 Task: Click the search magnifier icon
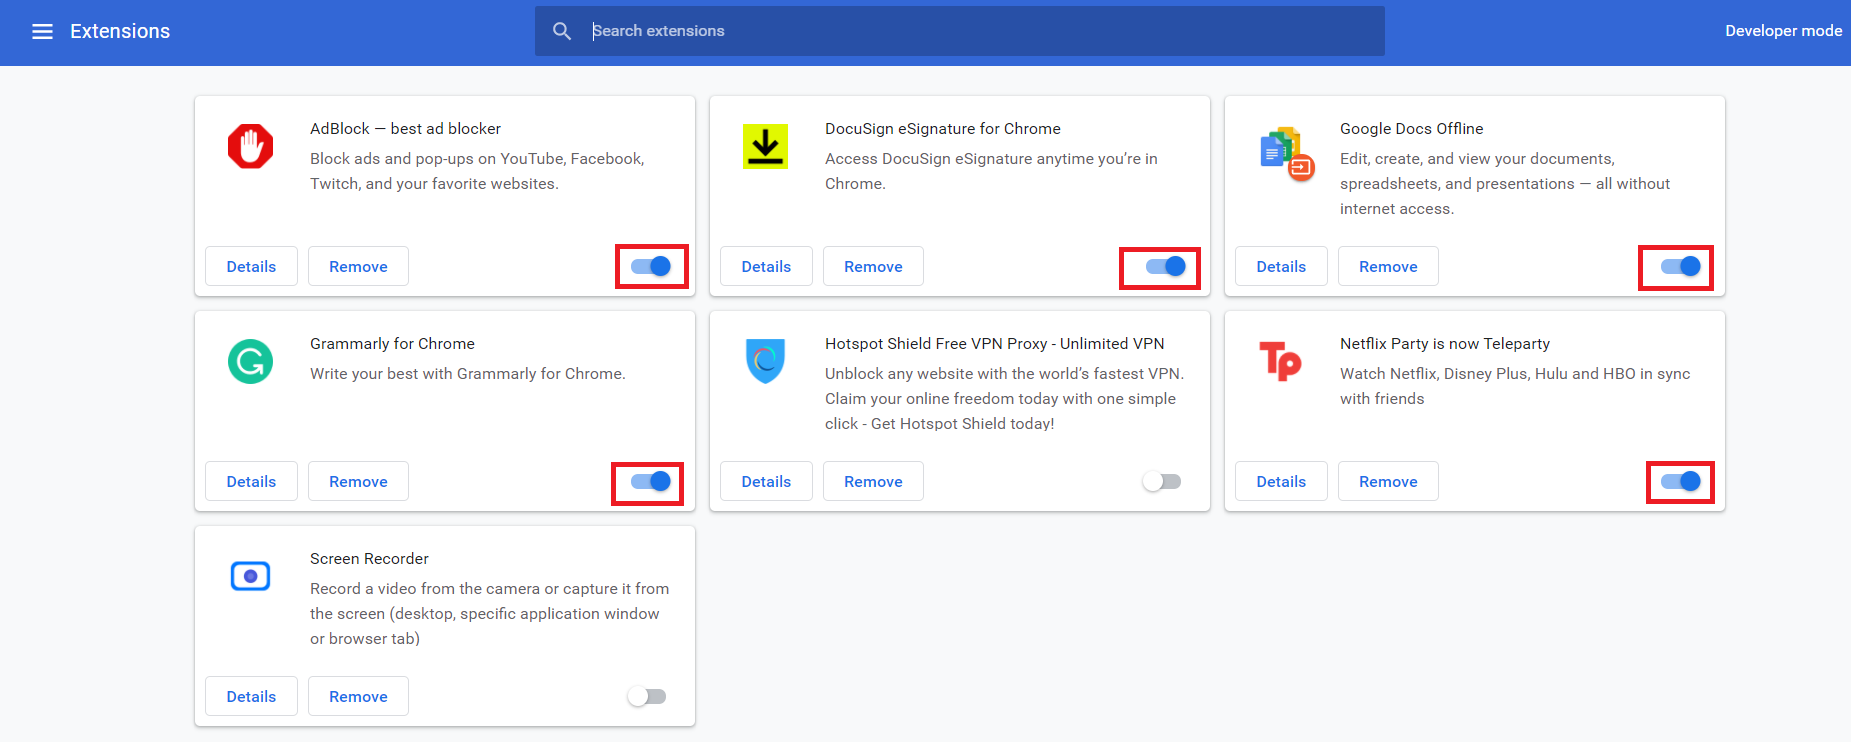(562, 31)
